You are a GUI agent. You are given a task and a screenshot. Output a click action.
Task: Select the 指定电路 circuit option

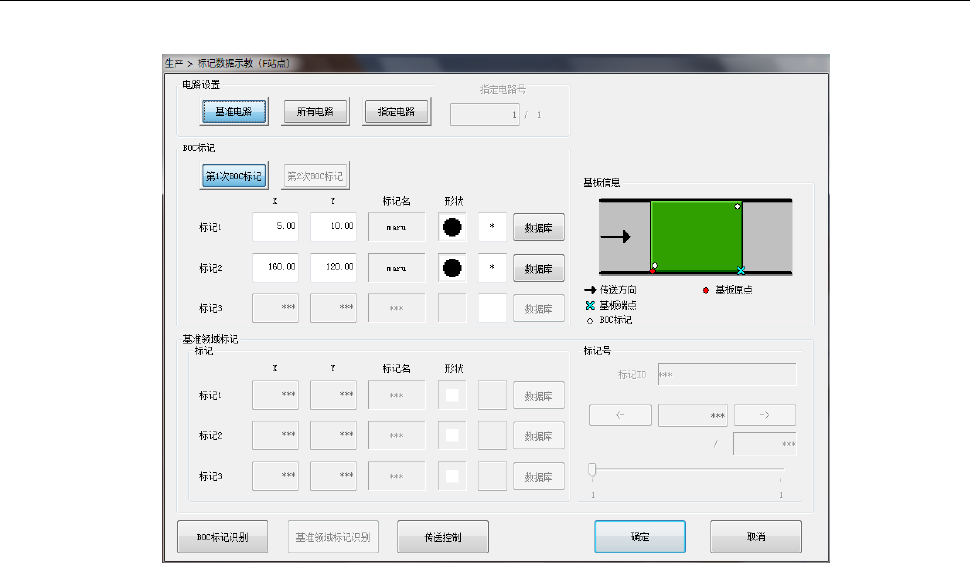pos(396,112)
